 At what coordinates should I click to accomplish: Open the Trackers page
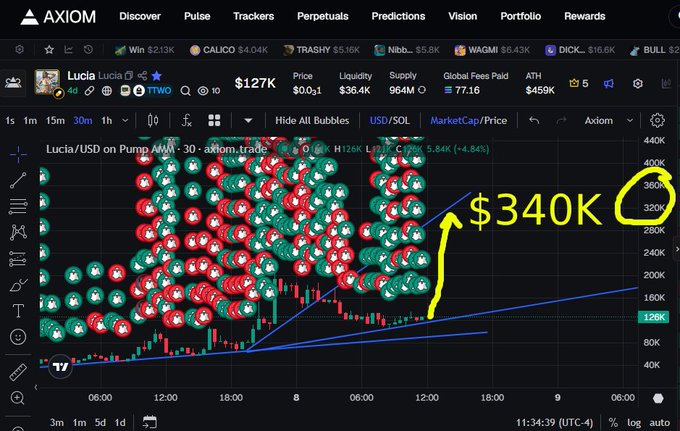tap(254, 16)
